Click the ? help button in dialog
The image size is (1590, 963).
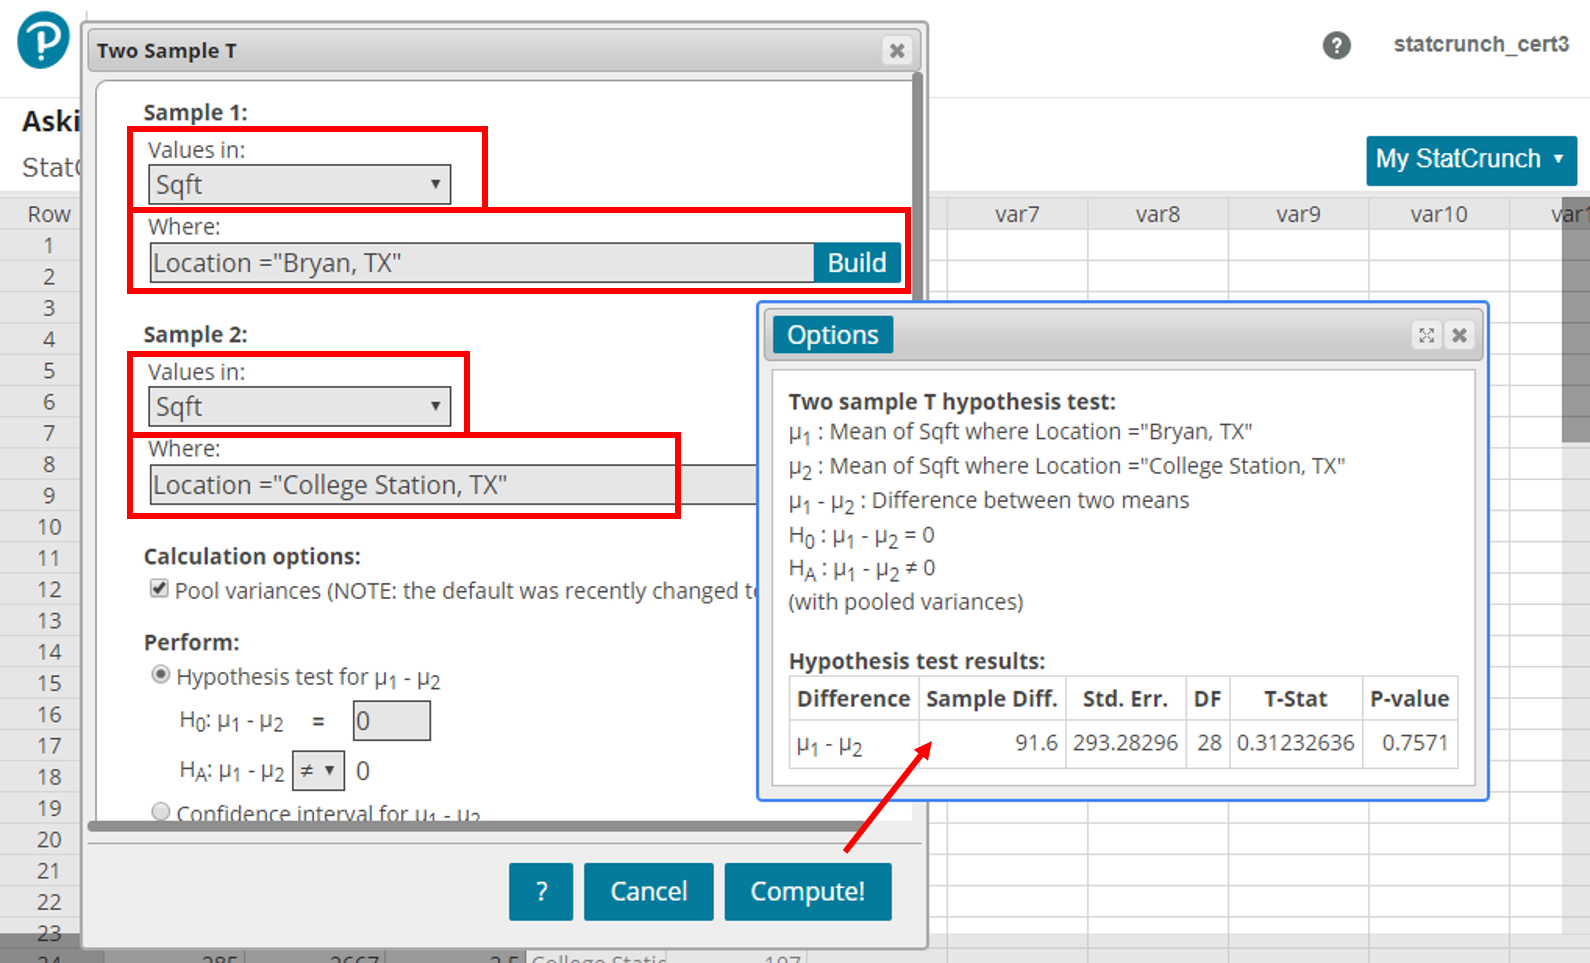pyautogui.click(x=541, y=891)
